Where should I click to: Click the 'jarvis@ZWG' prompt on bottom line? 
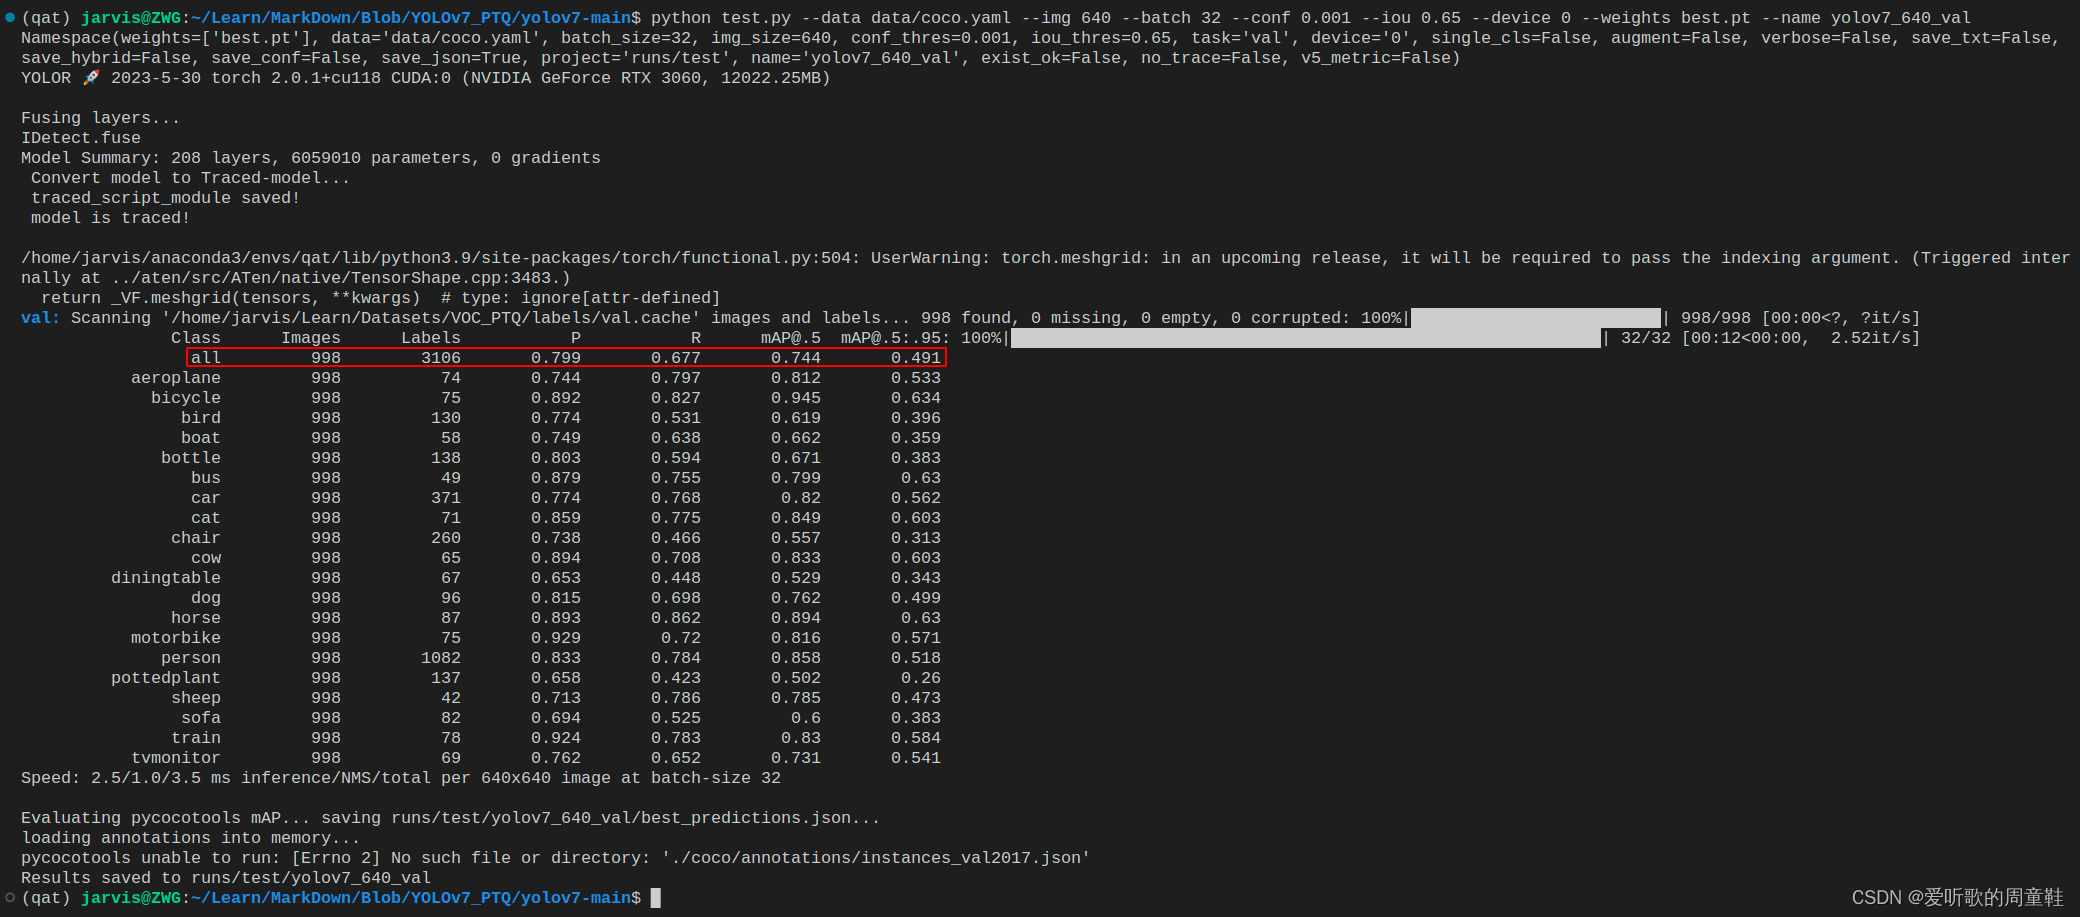[x=131, y=898]
